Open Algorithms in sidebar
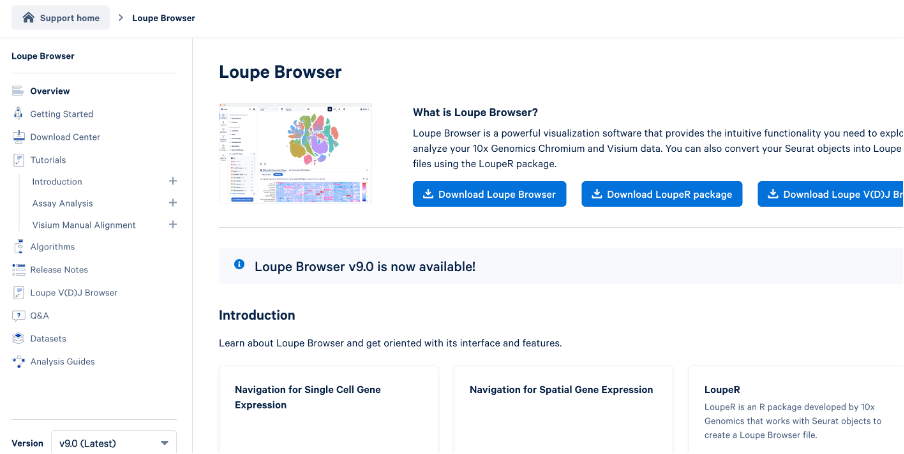Screen dimensions: 904x454 pos(52,246)
